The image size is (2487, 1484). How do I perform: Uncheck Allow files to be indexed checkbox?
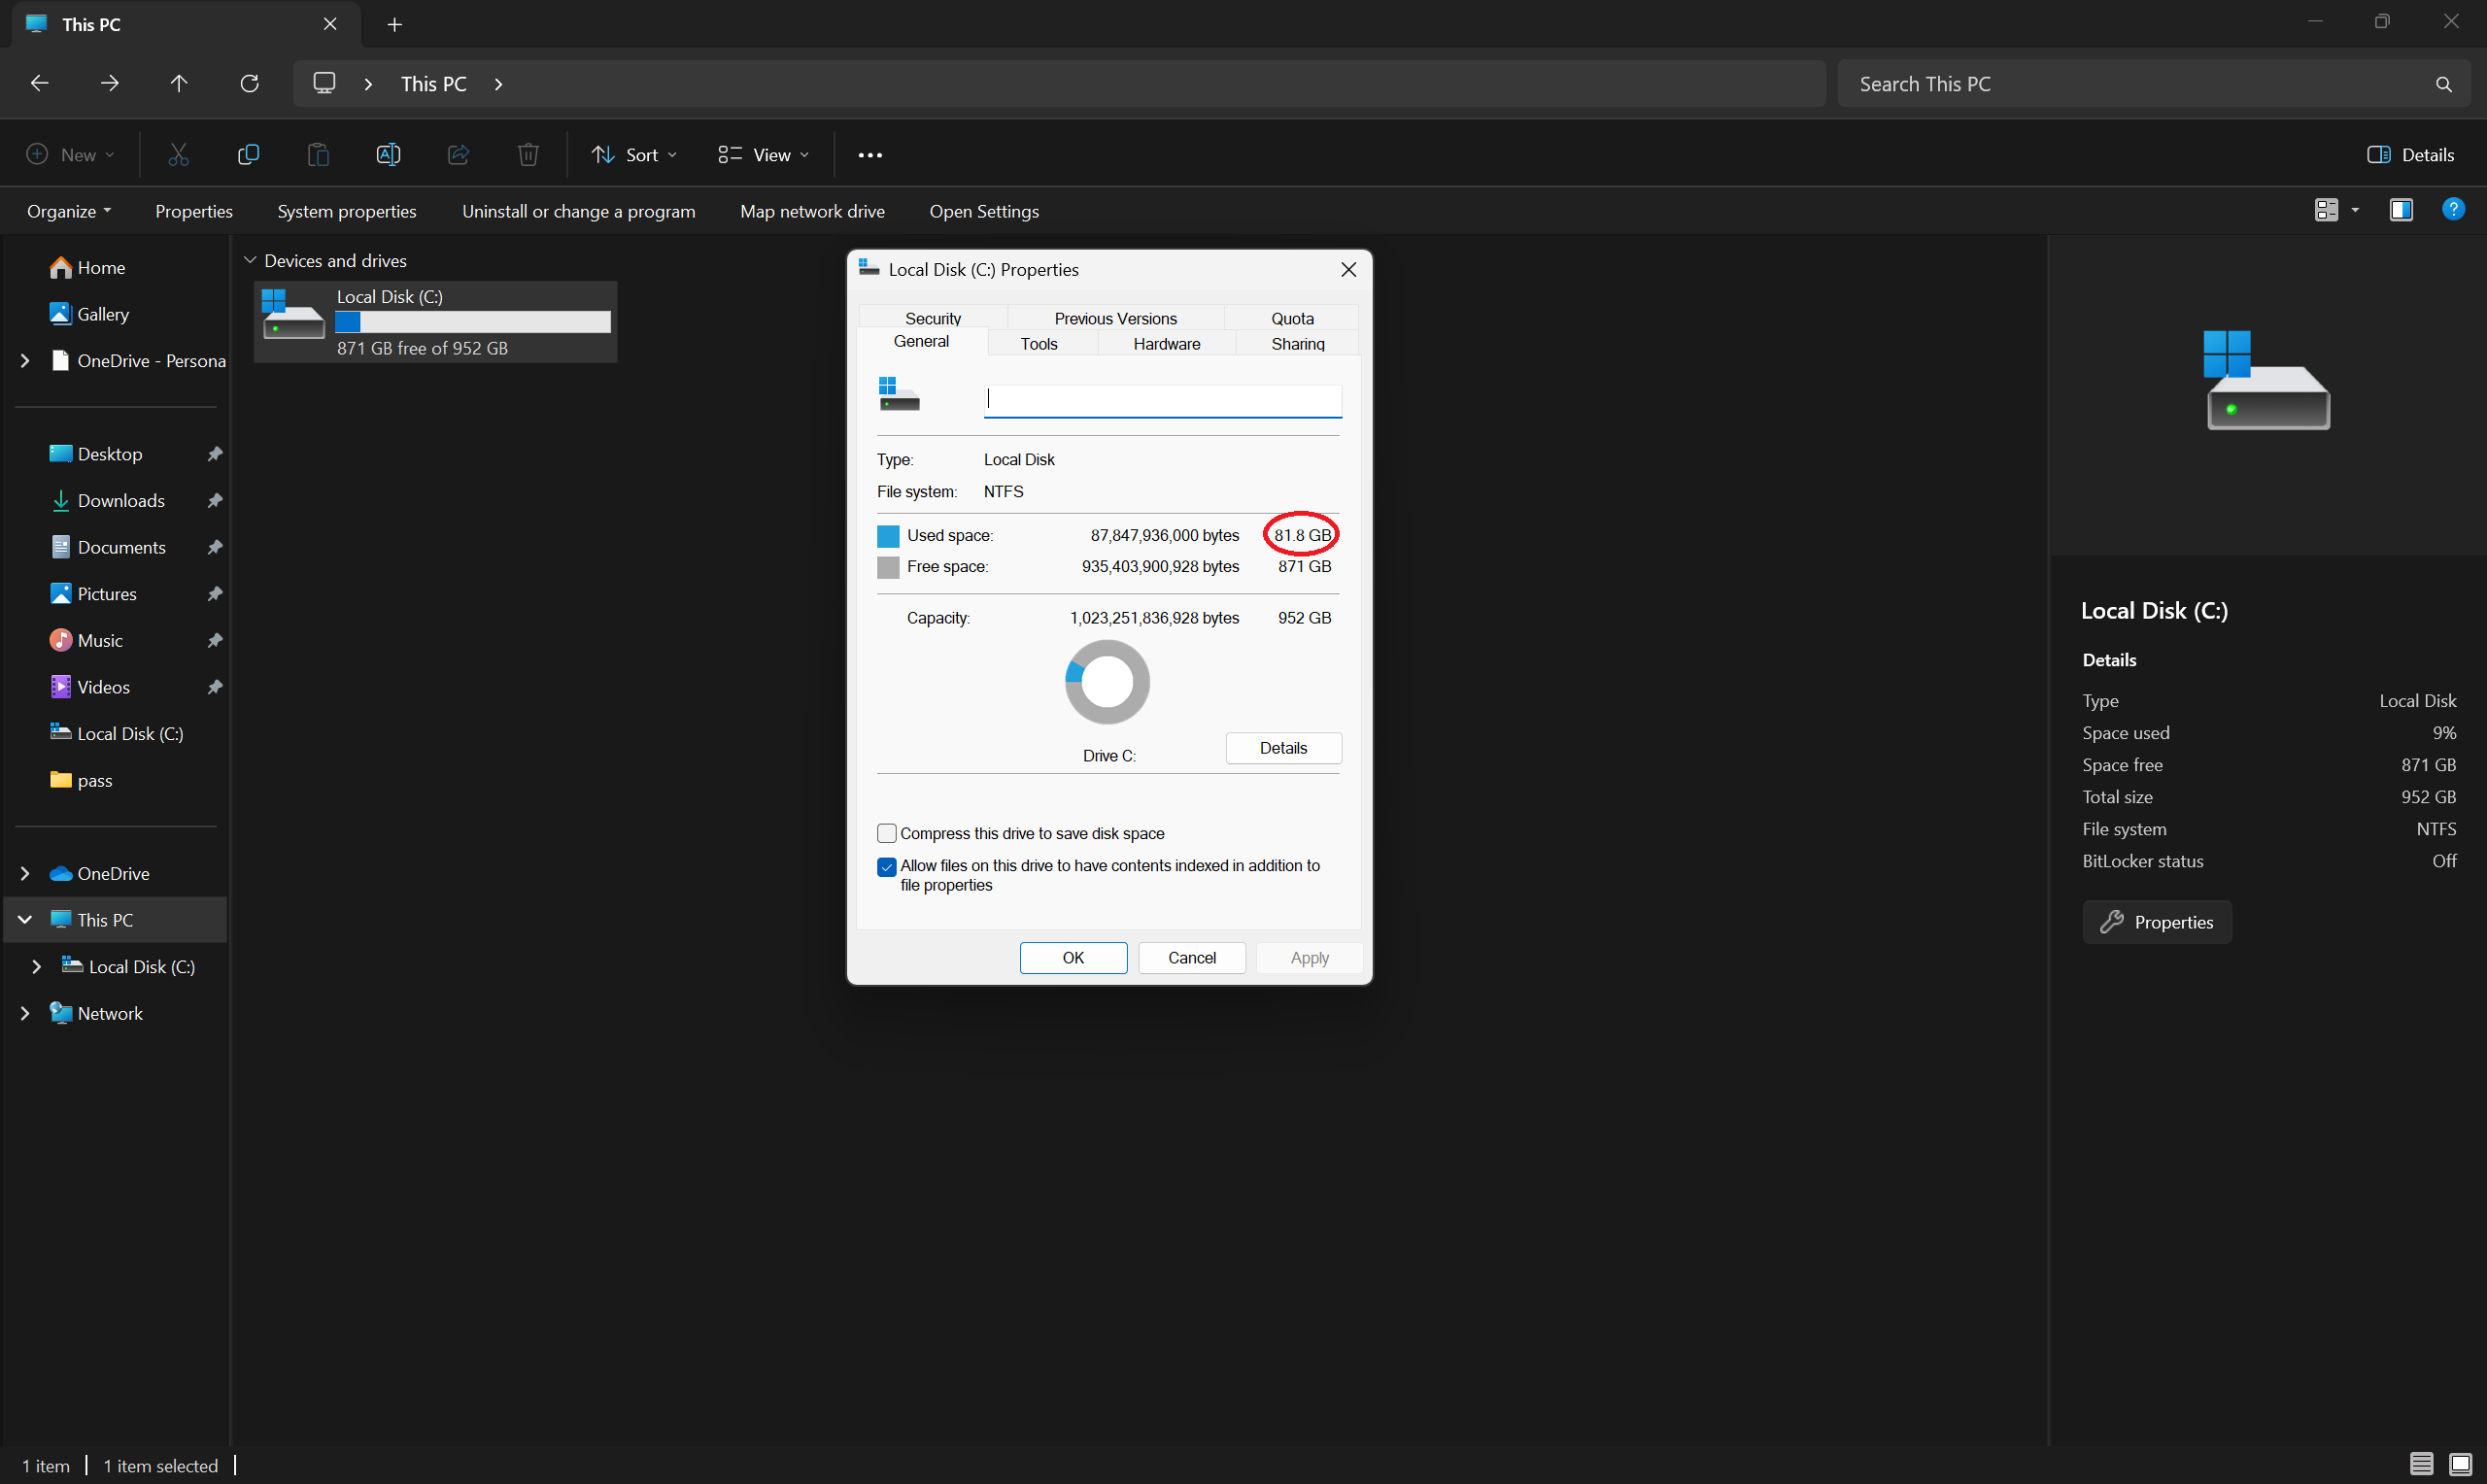(886, 866)
